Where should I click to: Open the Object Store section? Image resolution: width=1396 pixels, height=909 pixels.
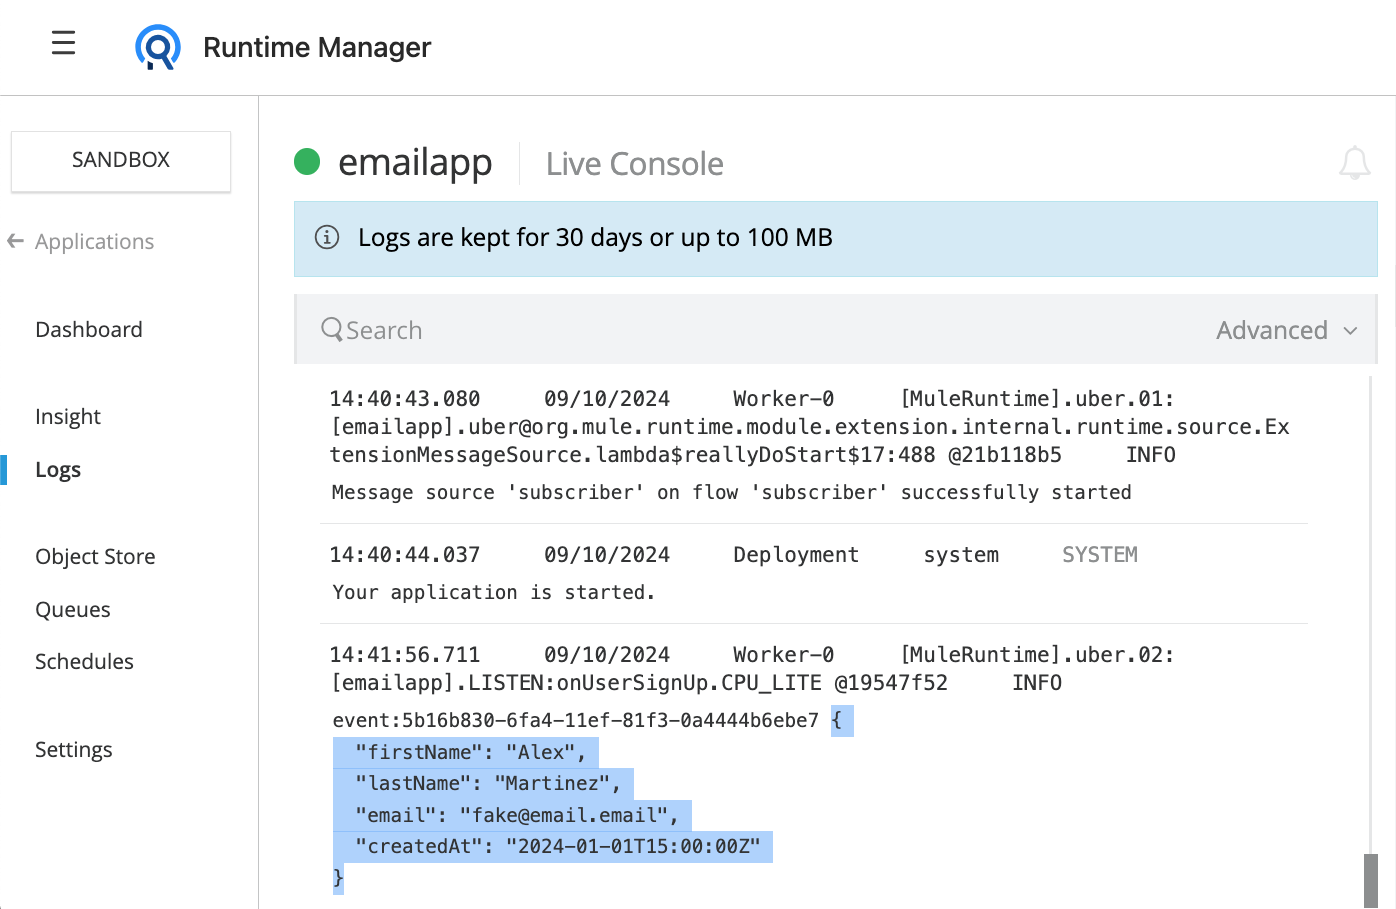point(95,556)
